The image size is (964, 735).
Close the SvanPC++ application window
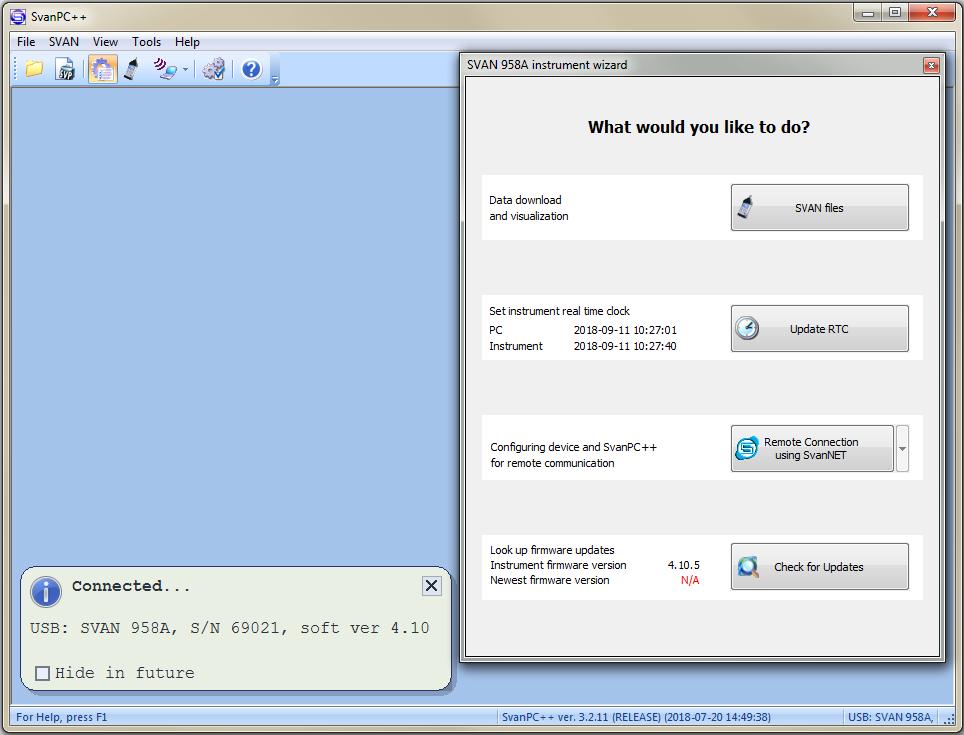(x=932, y=12)
